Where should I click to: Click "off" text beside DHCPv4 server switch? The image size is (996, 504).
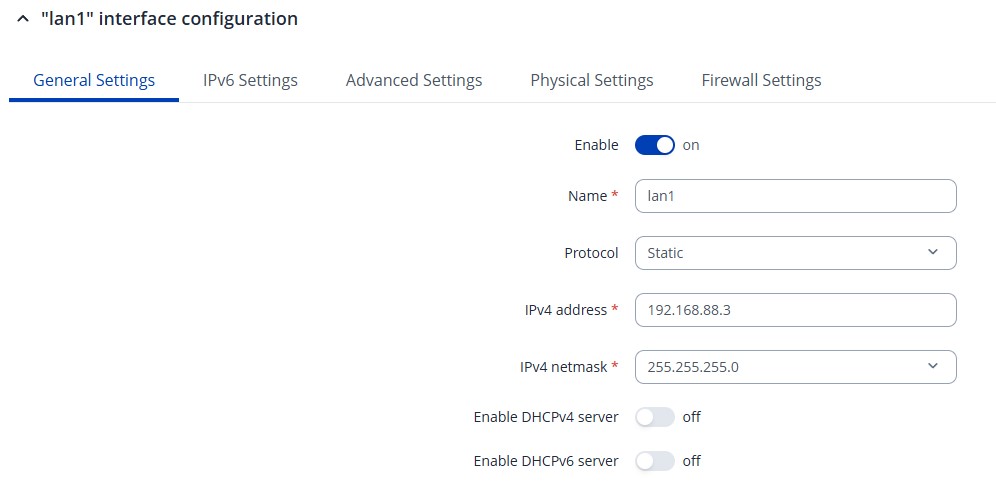[x=692, y=417]
